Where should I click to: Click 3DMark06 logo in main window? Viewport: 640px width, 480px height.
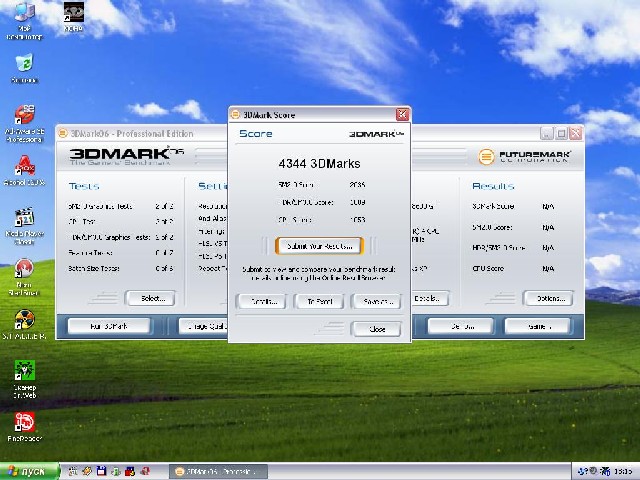coord(127,156)
